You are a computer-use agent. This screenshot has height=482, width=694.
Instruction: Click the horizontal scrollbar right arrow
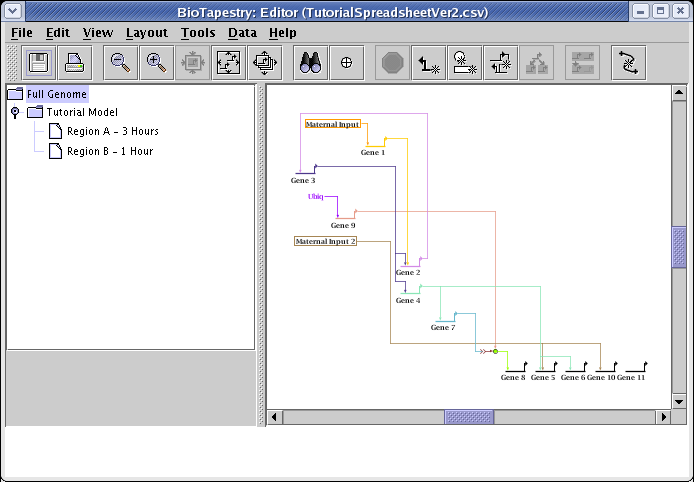(663, 417)
